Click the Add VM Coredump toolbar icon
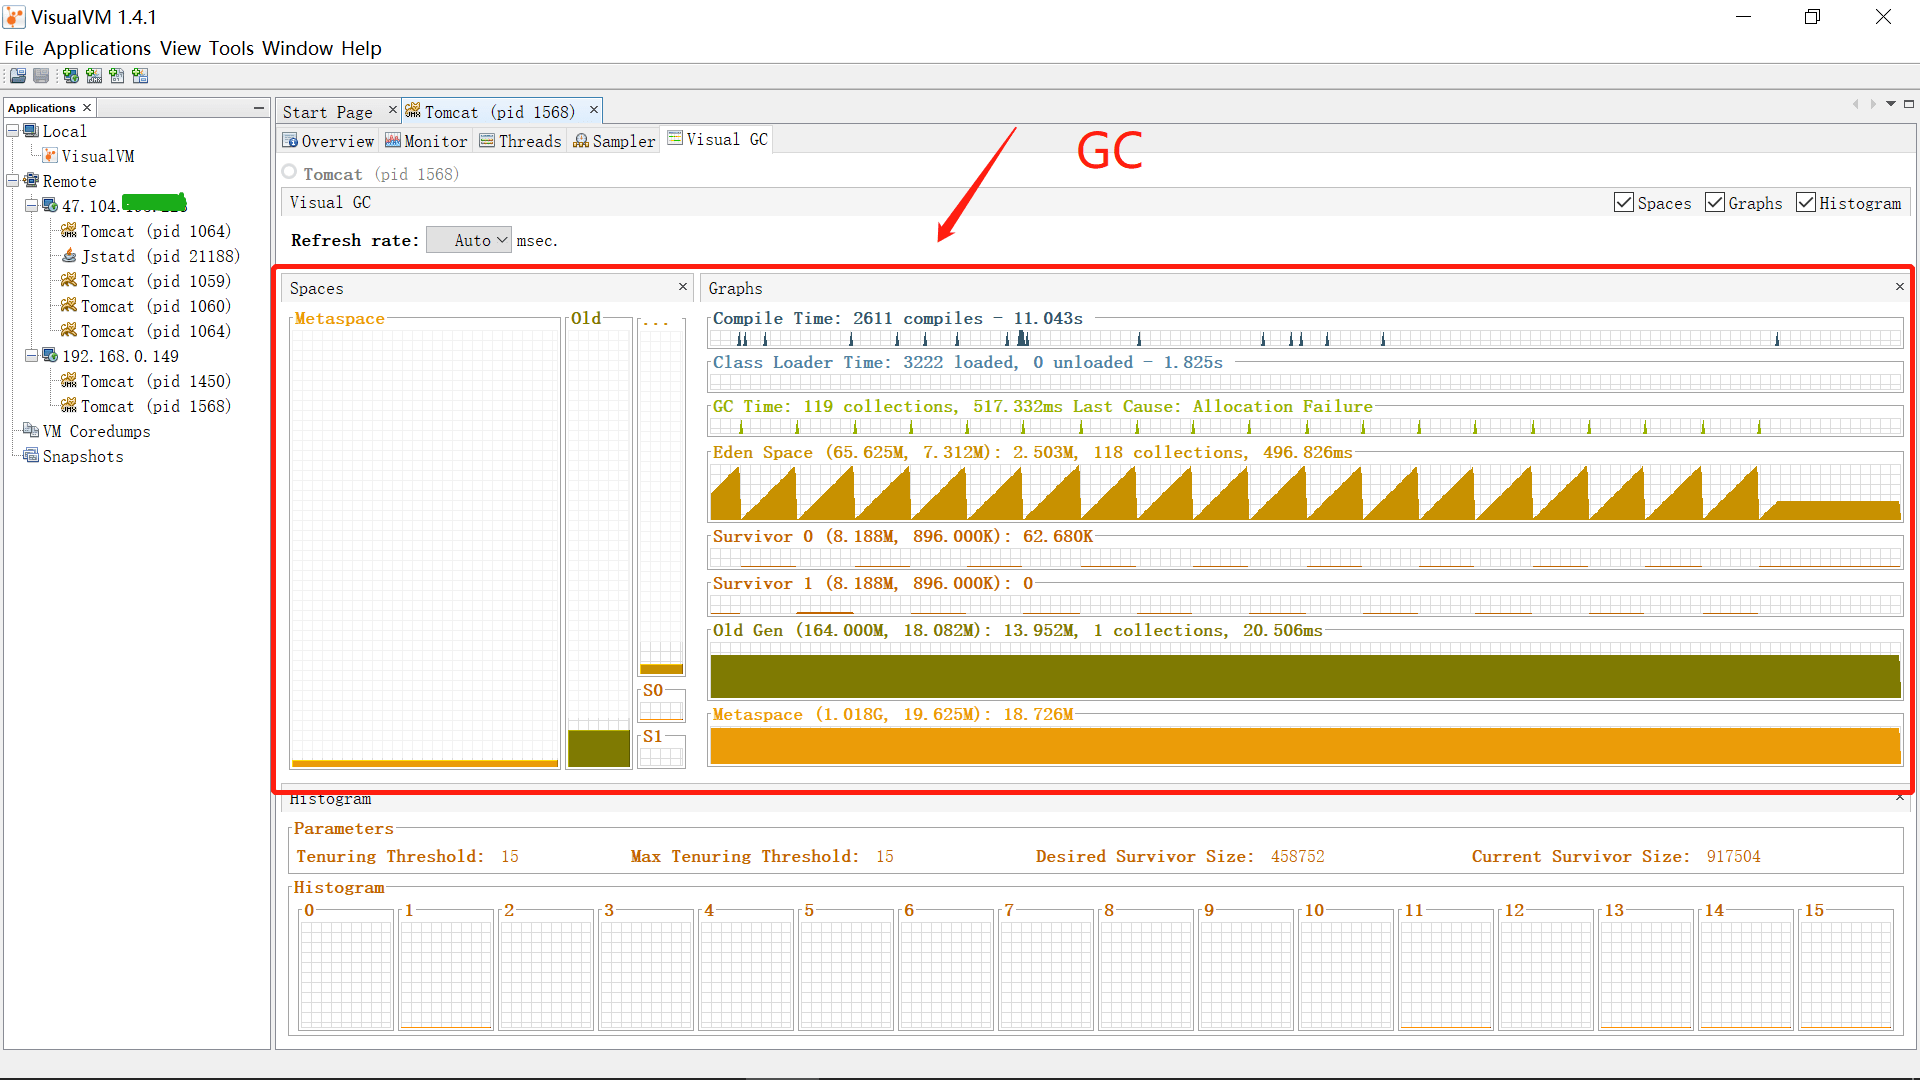 (117, 75)
